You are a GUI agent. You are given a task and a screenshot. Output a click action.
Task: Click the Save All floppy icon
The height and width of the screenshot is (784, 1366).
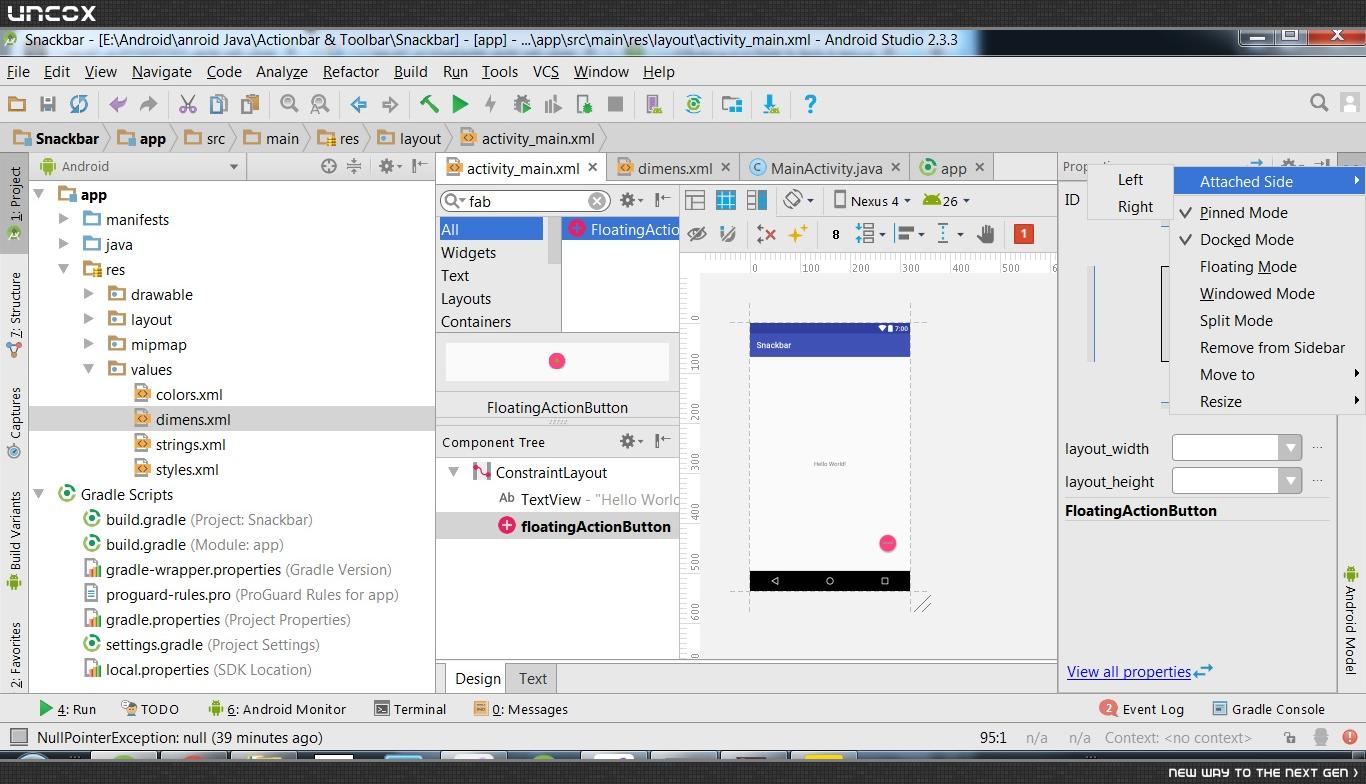(47, 104)
